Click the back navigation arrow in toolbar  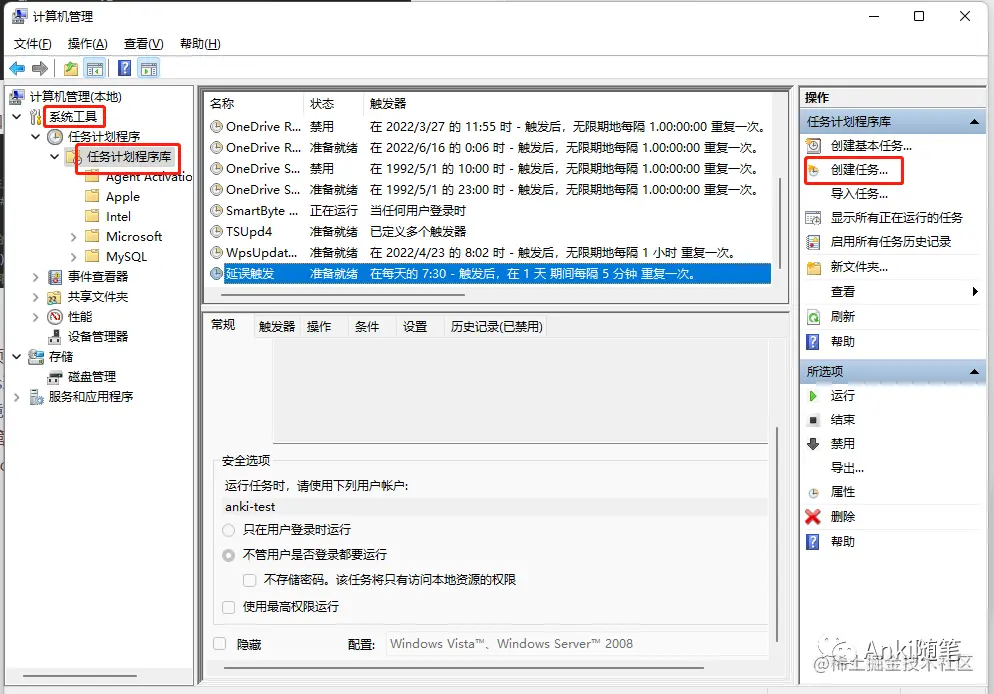(18, 68)
